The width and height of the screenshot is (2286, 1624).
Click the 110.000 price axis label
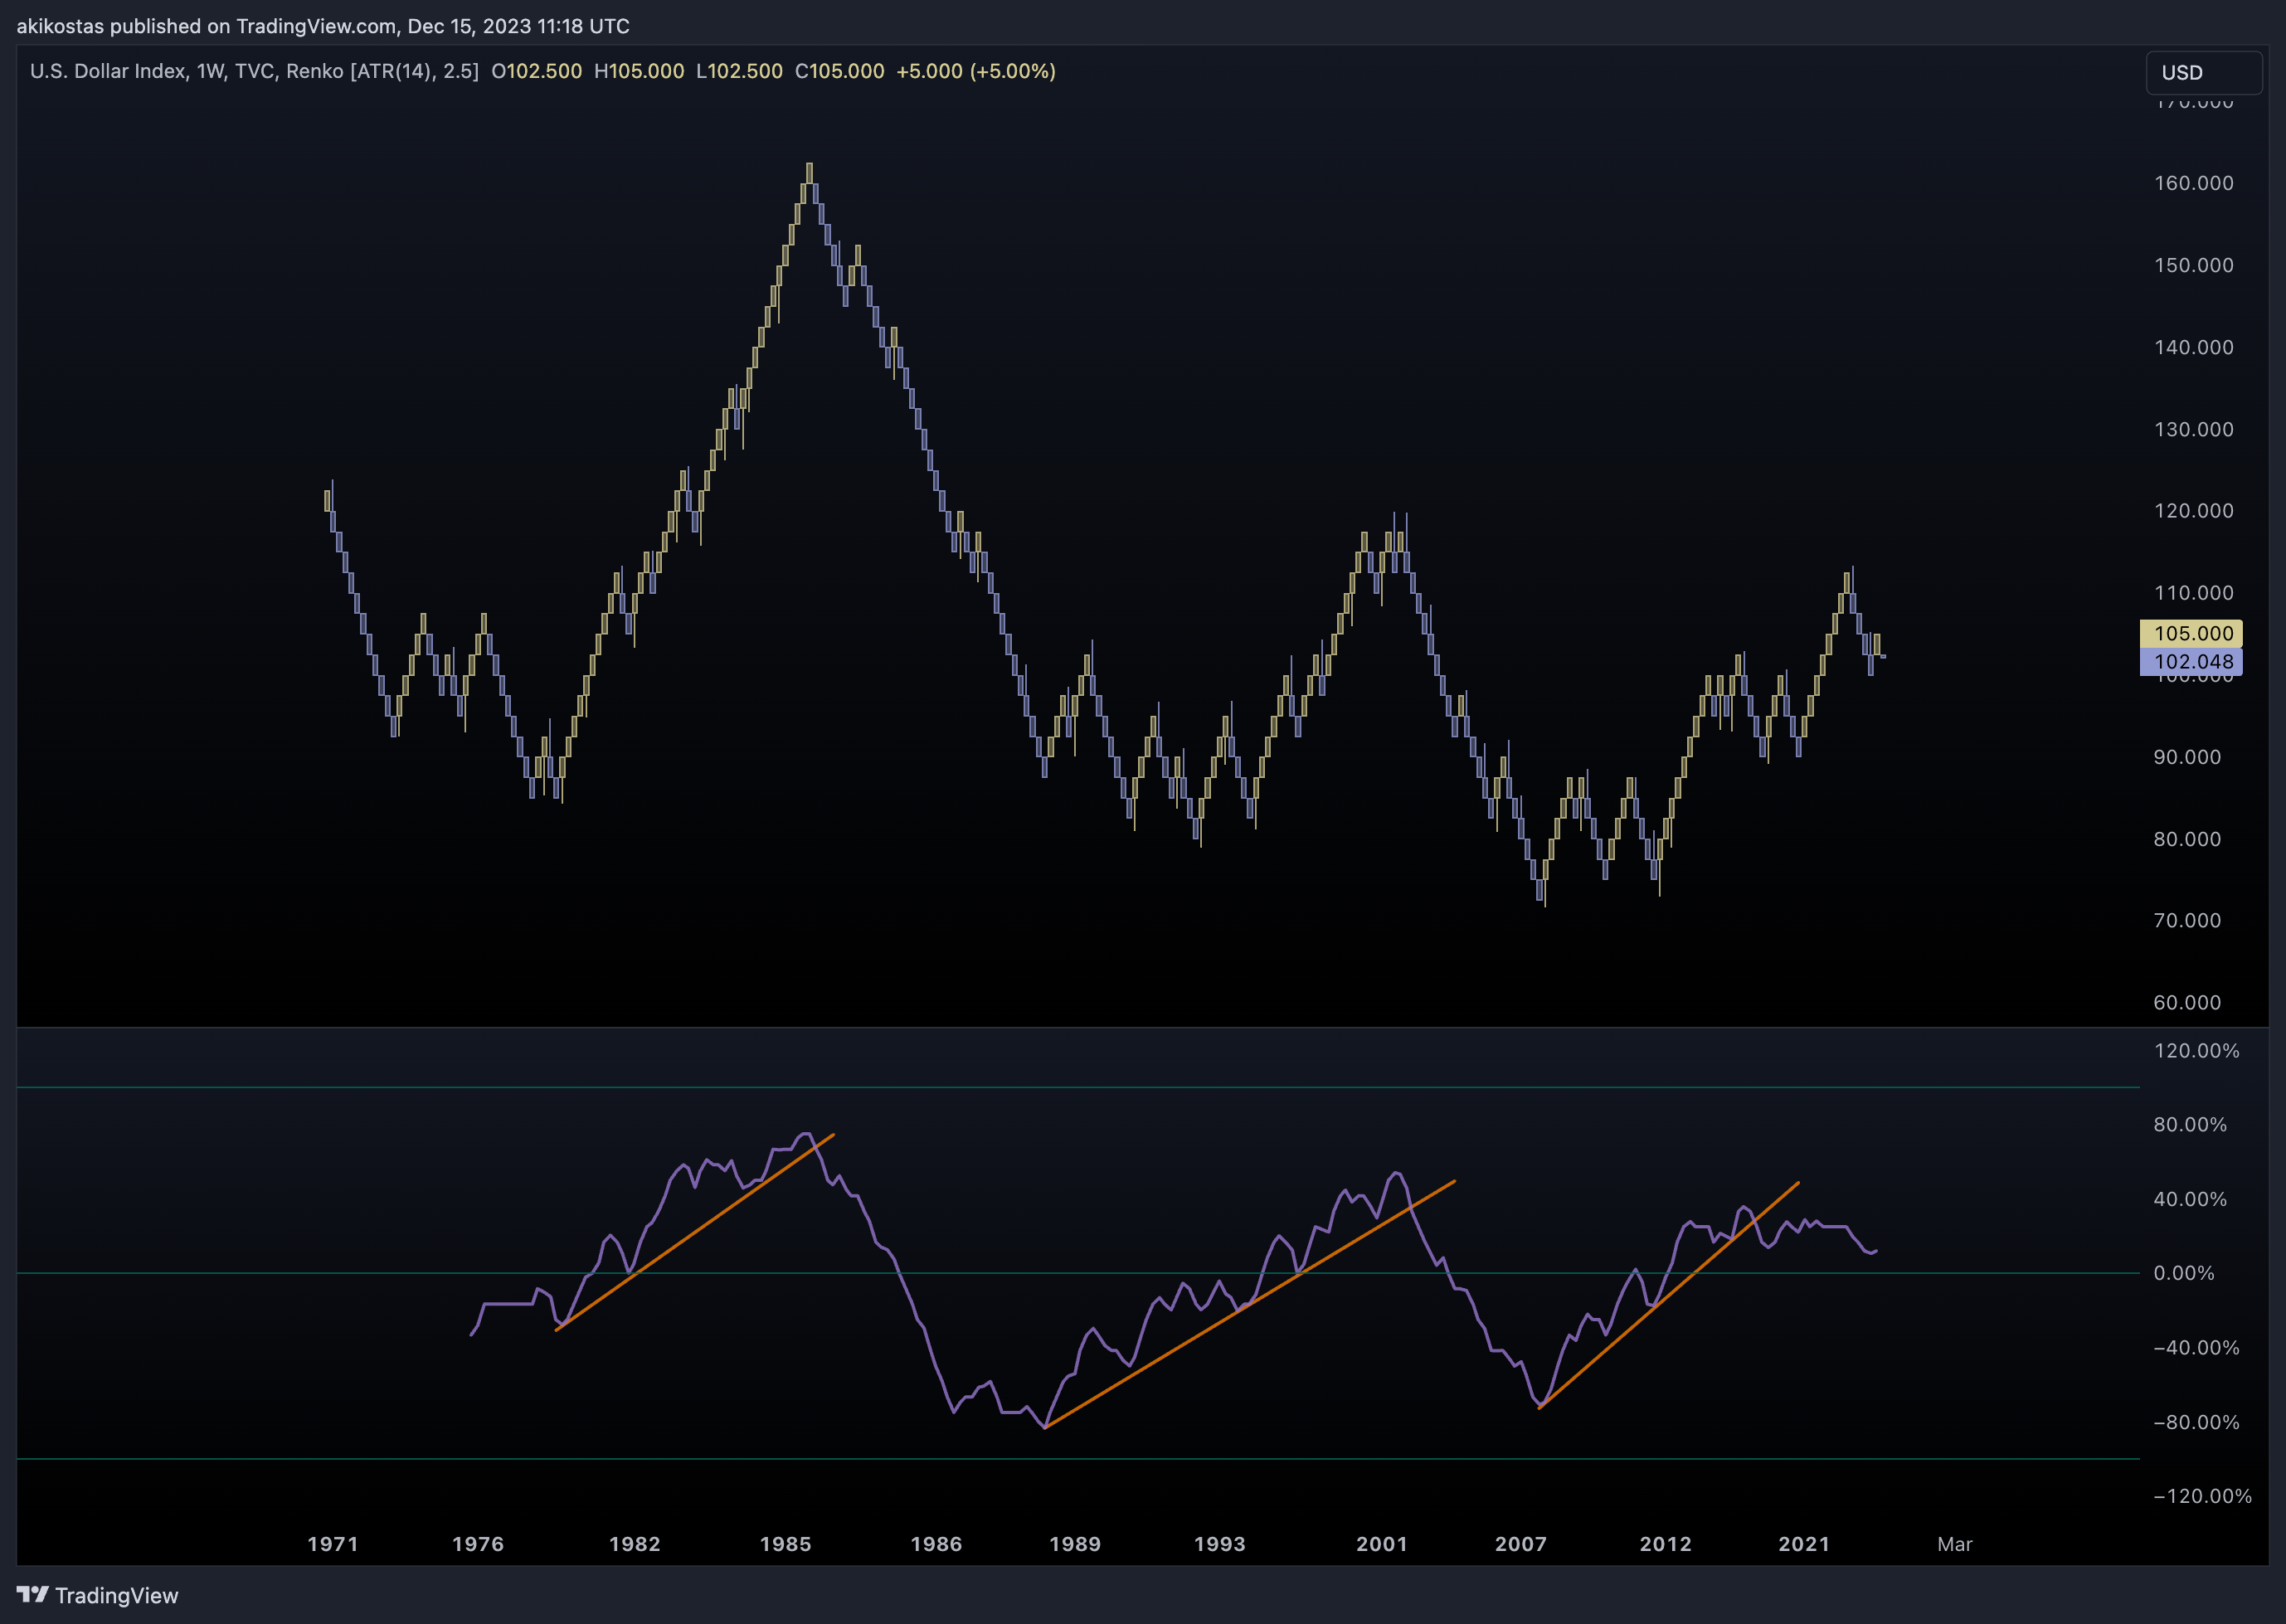pos(2193,593)
